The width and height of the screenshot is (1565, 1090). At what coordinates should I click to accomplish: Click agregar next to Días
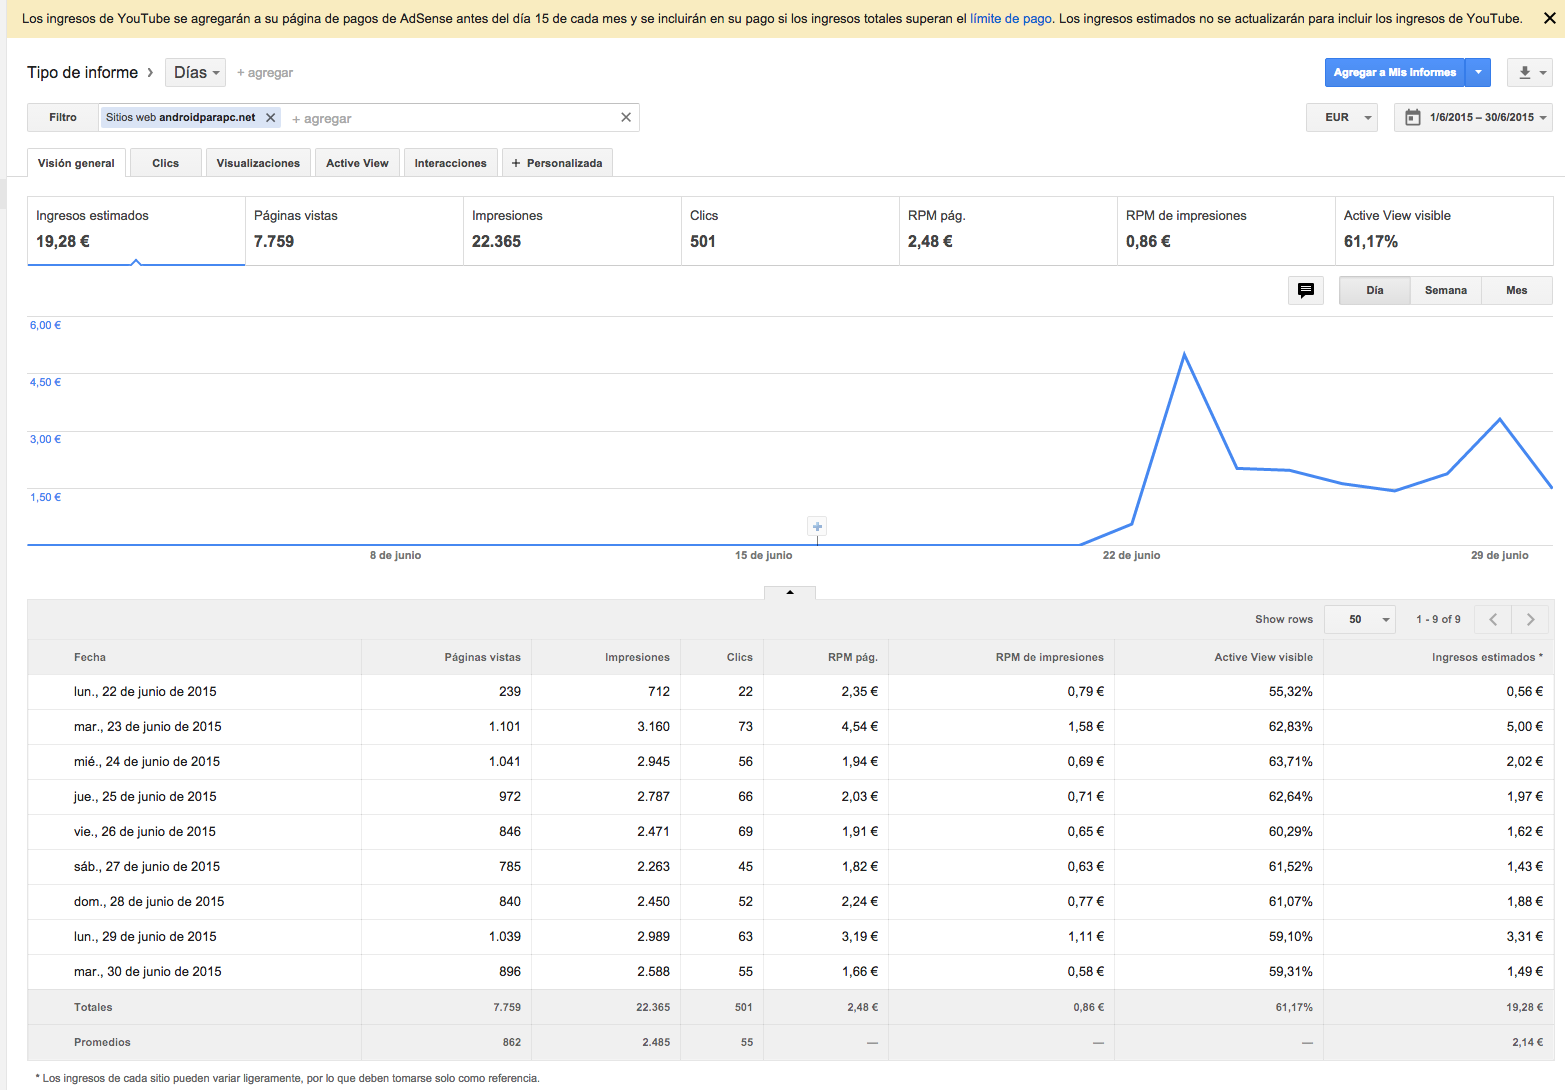click(265, 73)
